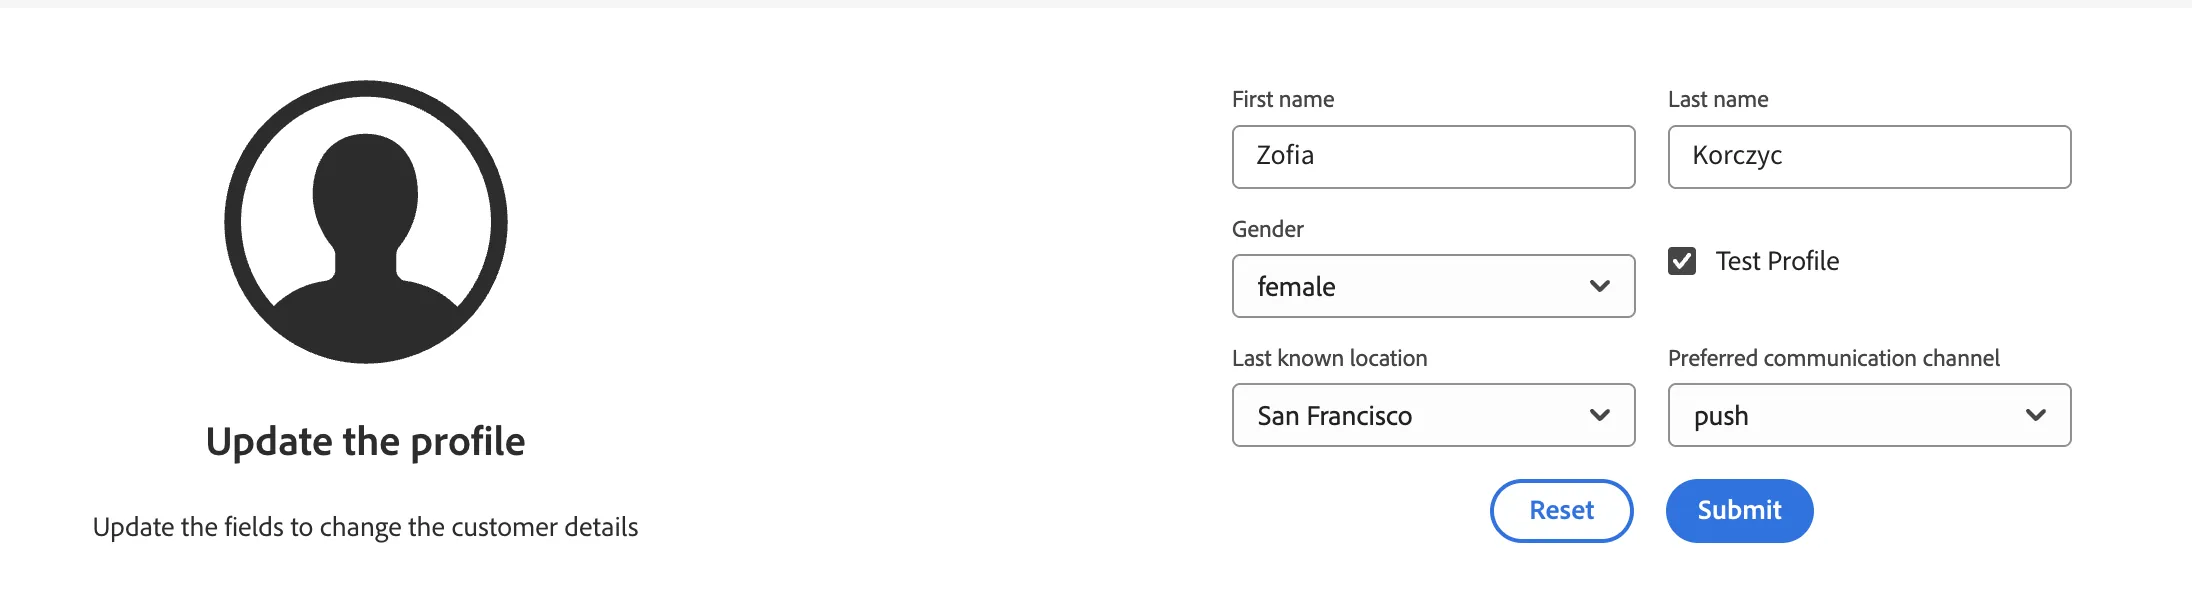Click the 'Update the profile' heading
2192x606 pixels.
366,442
